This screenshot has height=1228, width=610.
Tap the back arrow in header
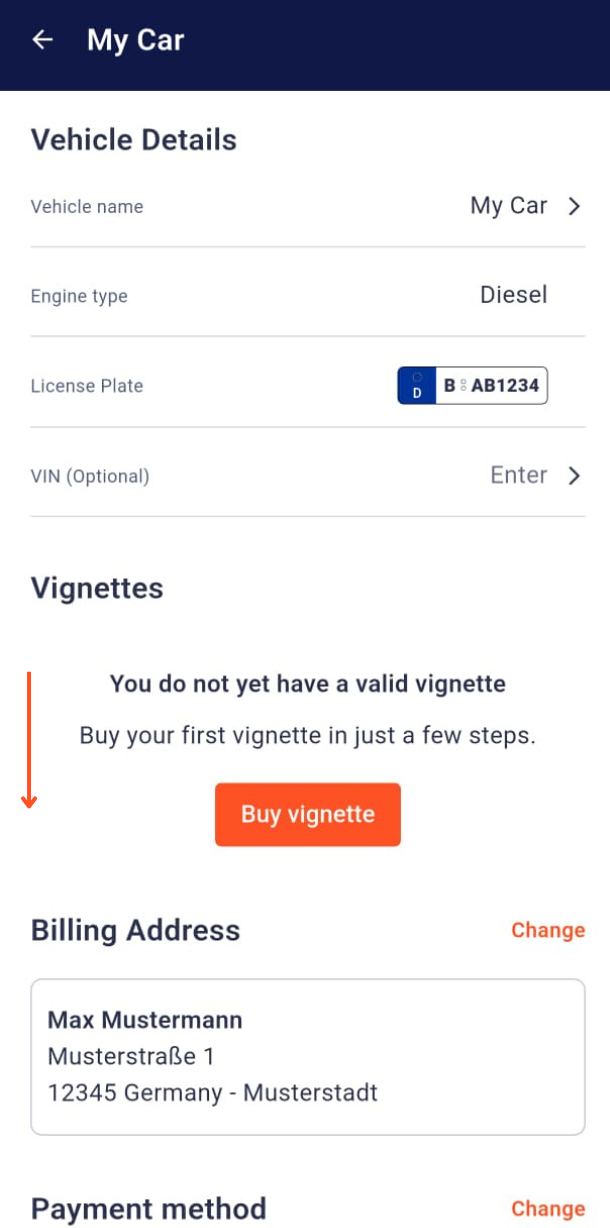[x=42, y=40]
